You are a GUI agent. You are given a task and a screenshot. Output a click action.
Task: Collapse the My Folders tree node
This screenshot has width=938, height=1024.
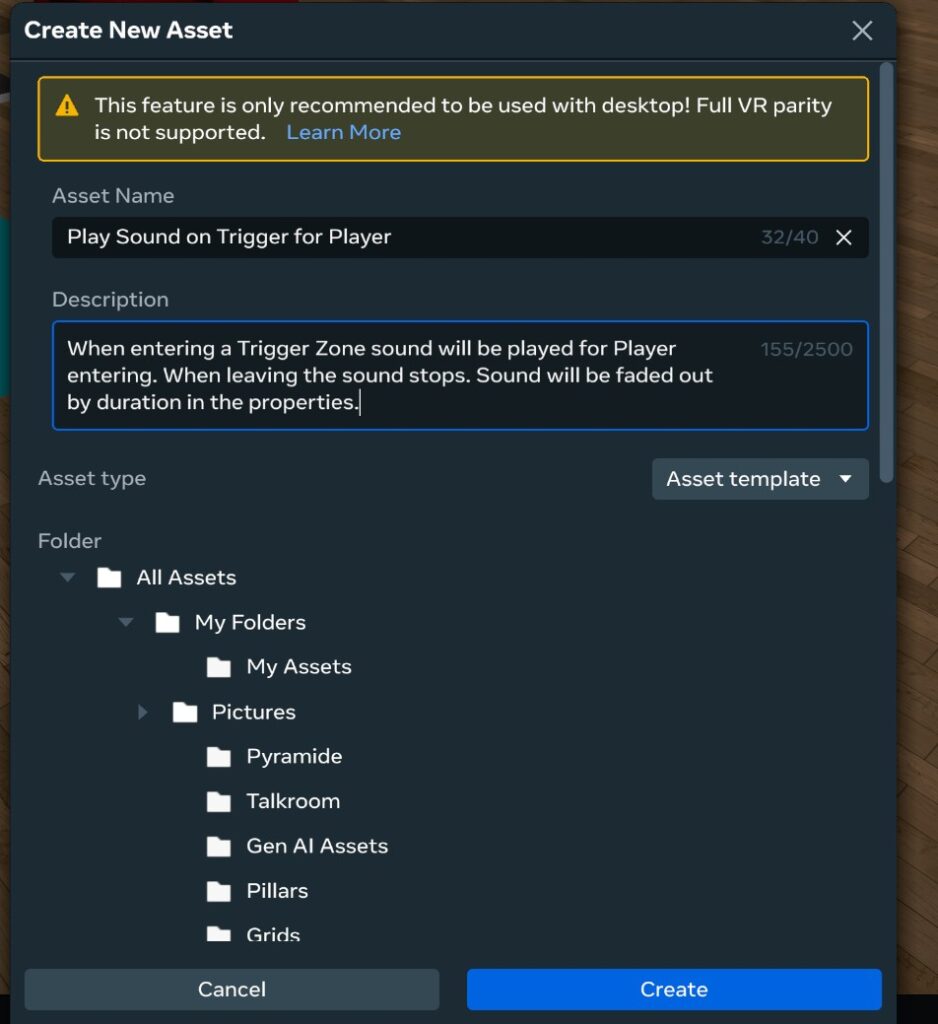tap(126, 622)
